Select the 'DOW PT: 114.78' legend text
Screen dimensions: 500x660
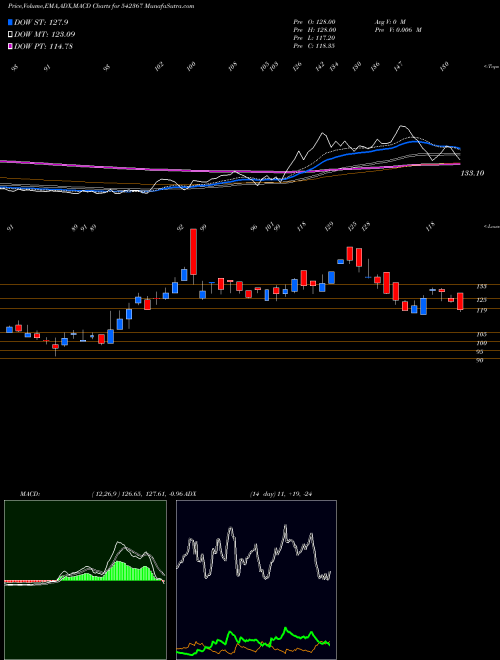[x=43, y=46]
